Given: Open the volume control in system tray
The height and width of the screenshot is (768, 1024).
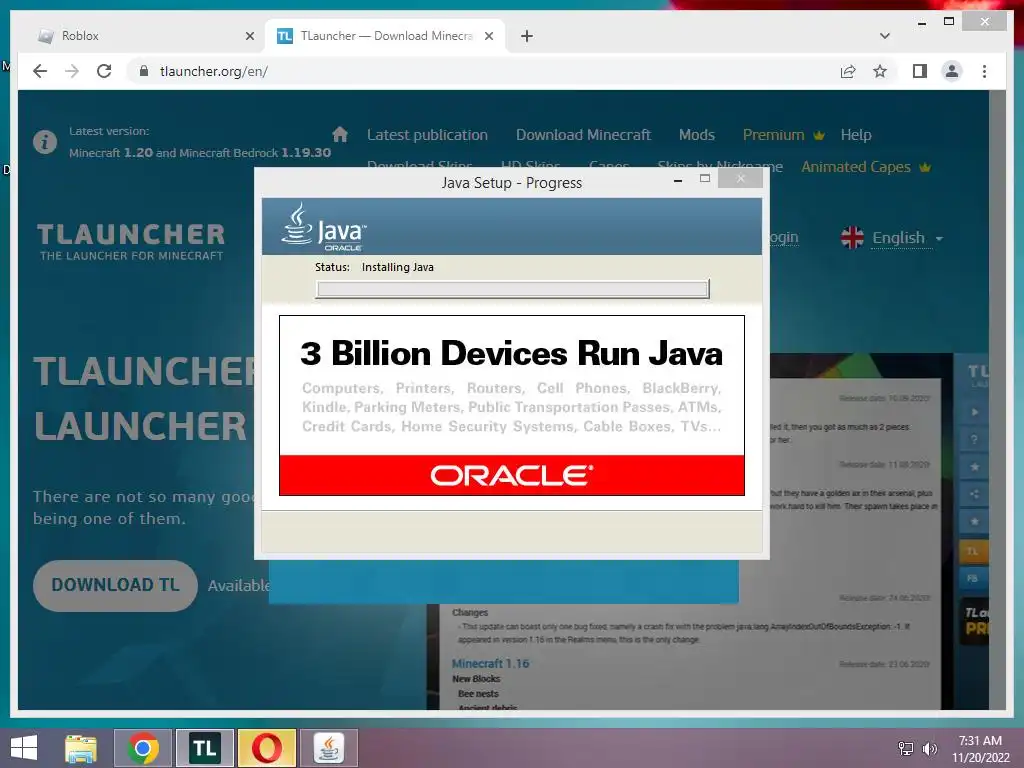Looking at the screenshot, I should coord(929,748).
